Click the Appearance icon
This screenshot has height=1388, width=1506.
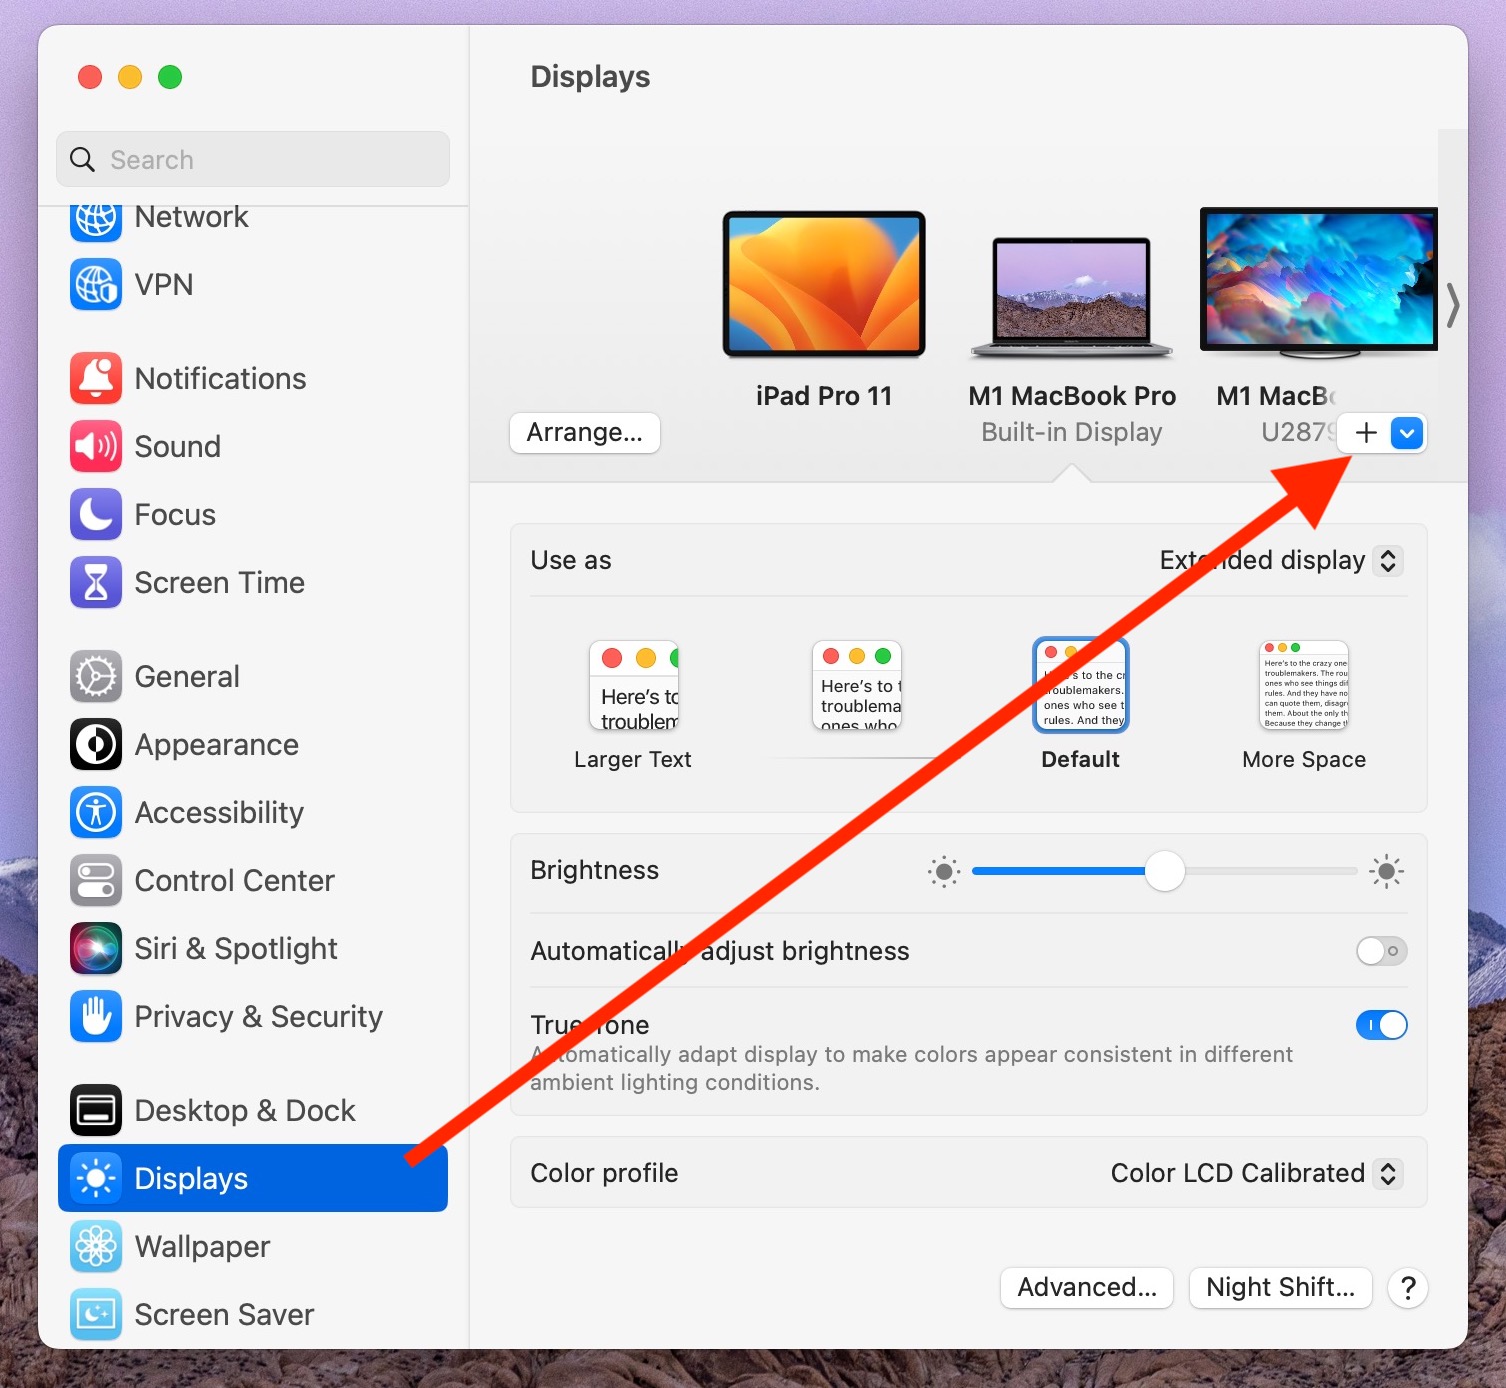96,745
